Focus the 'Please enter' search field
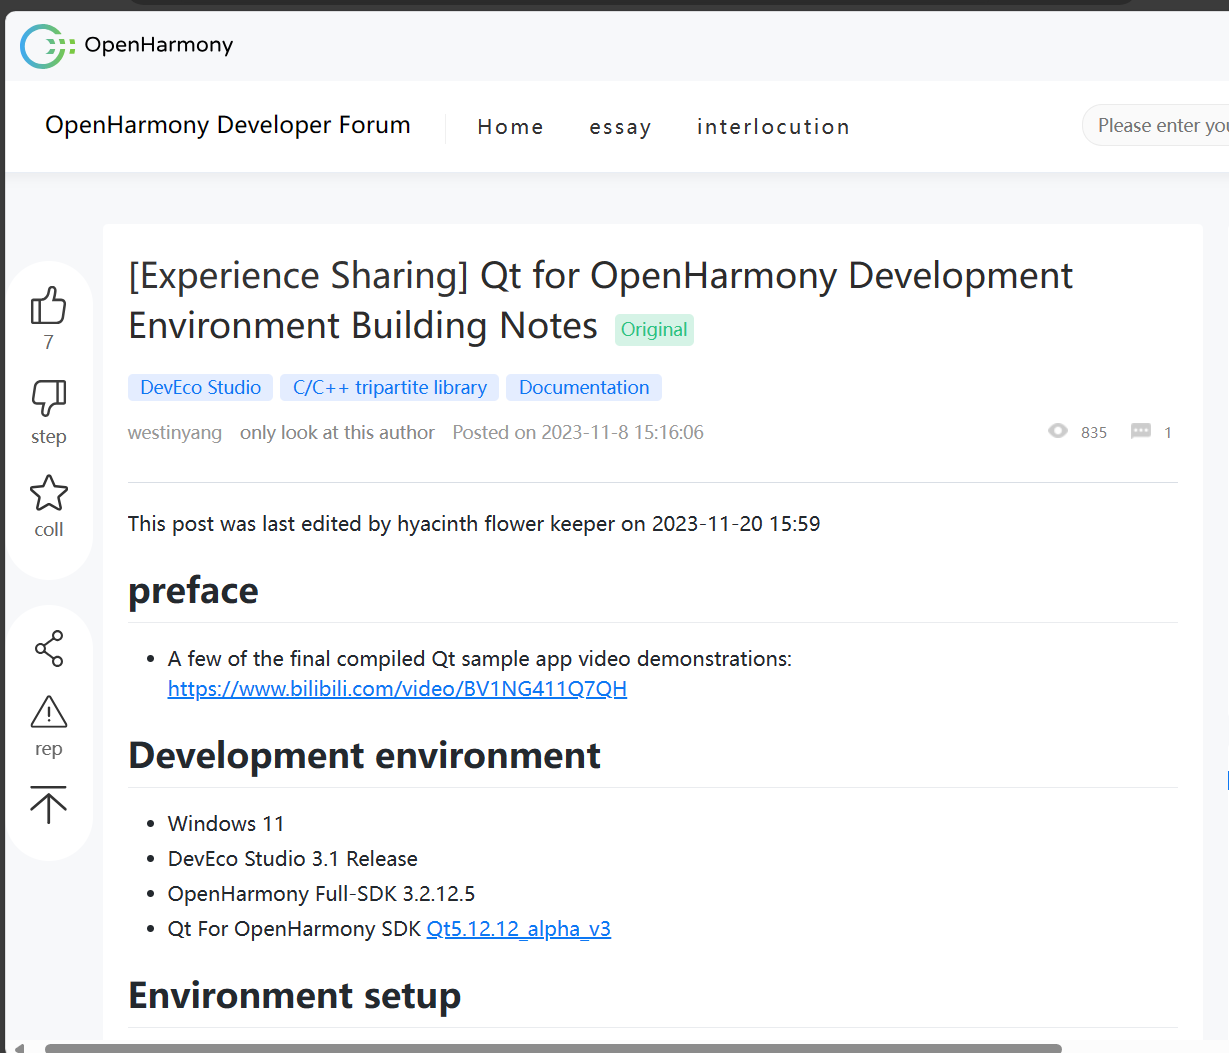Image resolution: width=1229 pixels, height=1053 pixels. [1156, 125]
